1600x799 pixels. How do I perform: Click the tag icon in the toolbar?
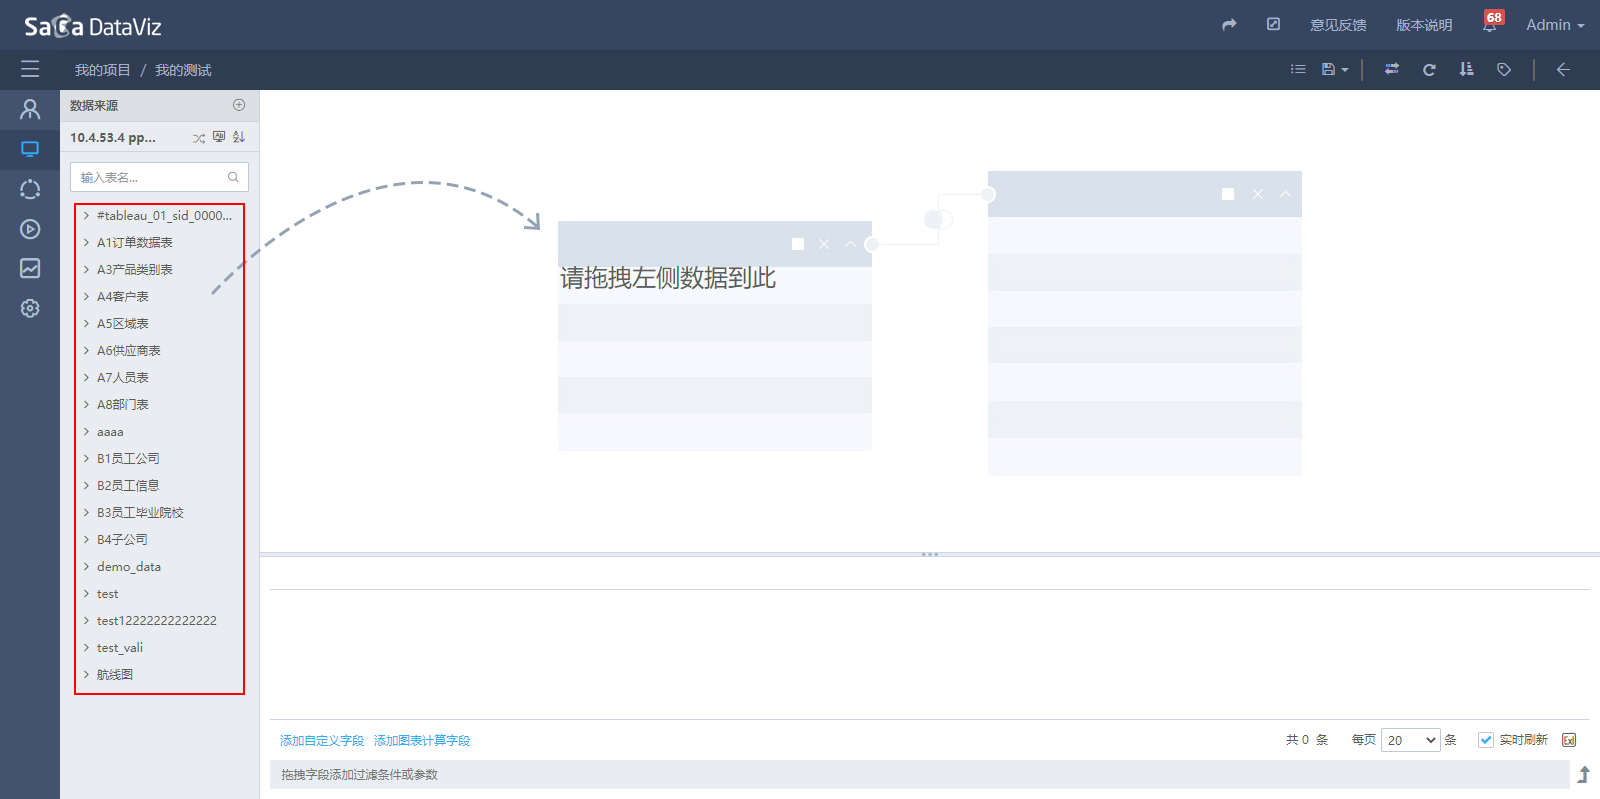1503,70
